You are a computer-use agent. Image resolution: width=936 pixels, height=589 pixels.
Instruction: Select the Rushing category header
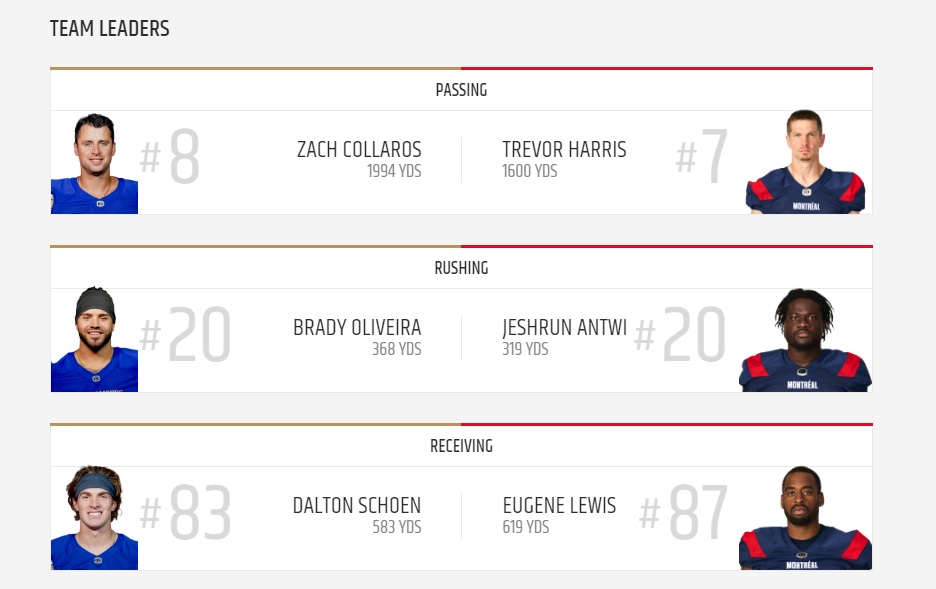tap(461, 268)
